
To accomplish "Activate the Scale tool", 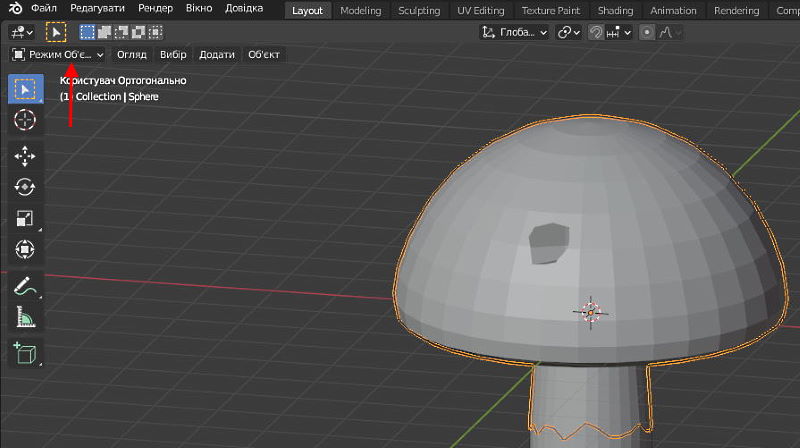I will coord(25,218).
